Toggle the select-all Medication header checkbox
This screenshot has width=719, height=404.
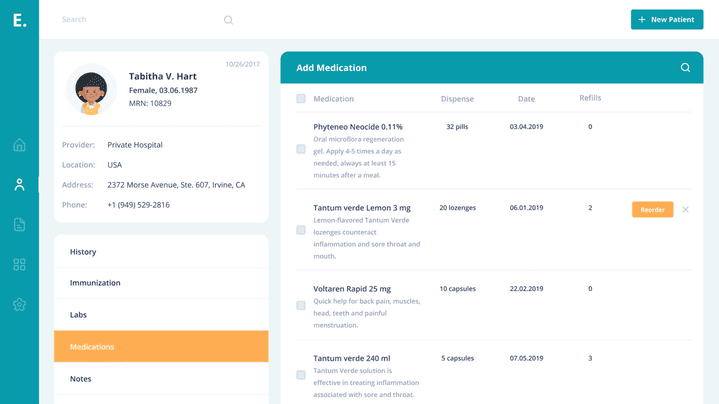point(301,99)
